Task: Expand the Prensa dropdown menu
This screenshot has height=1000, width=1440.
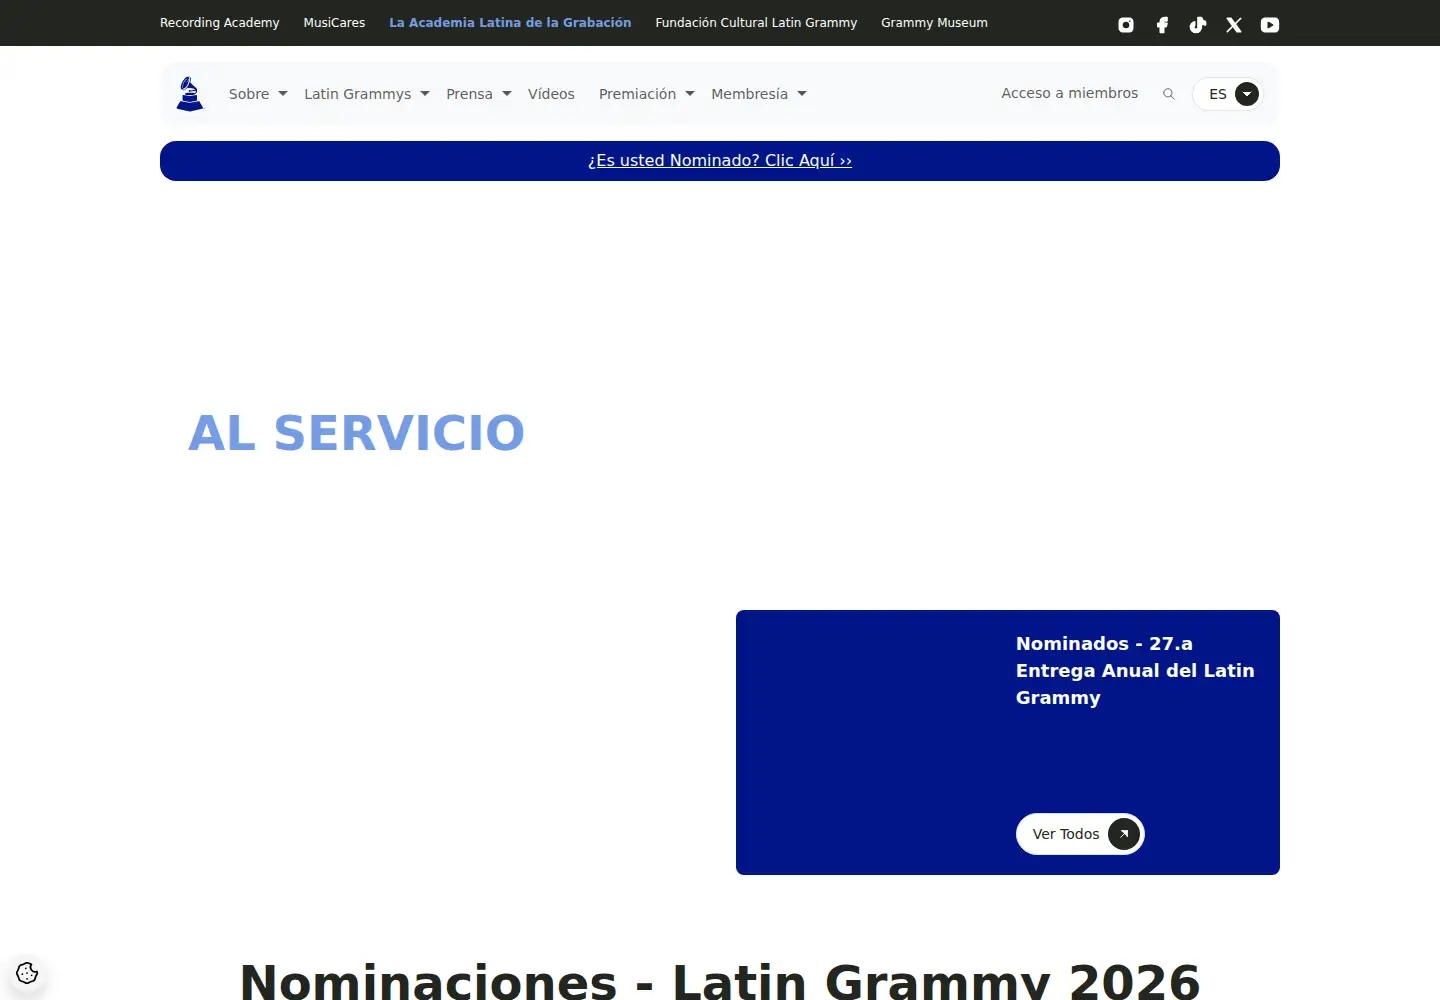Action: [479, 94]
